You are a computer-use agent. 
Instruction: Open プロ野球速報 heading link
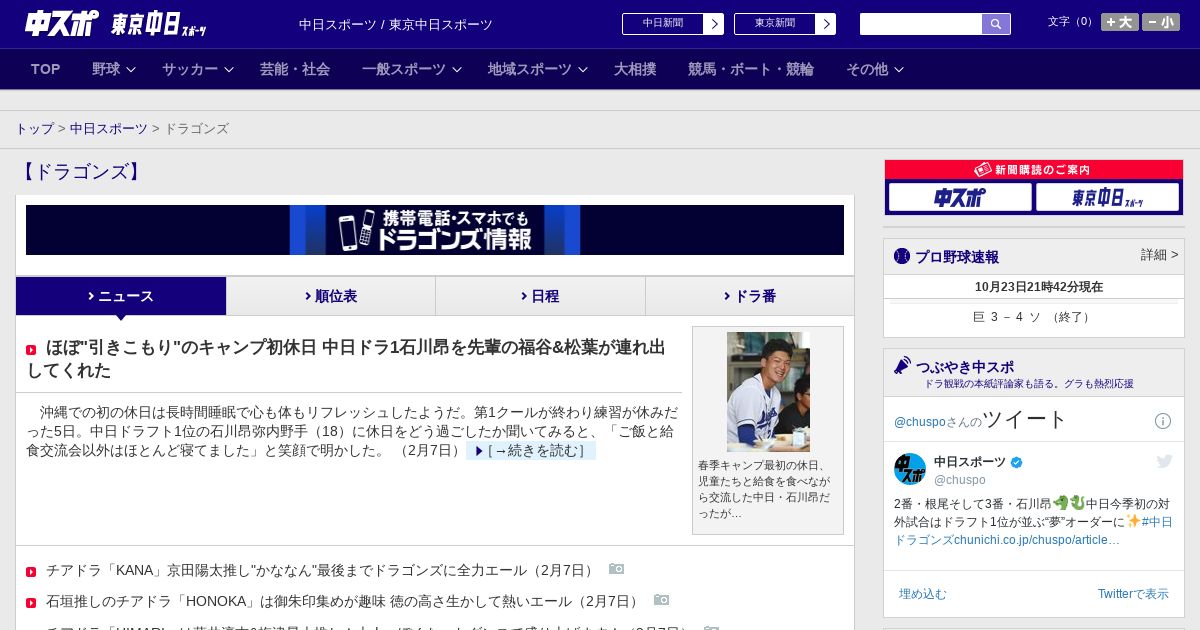(x=957, y=257)
